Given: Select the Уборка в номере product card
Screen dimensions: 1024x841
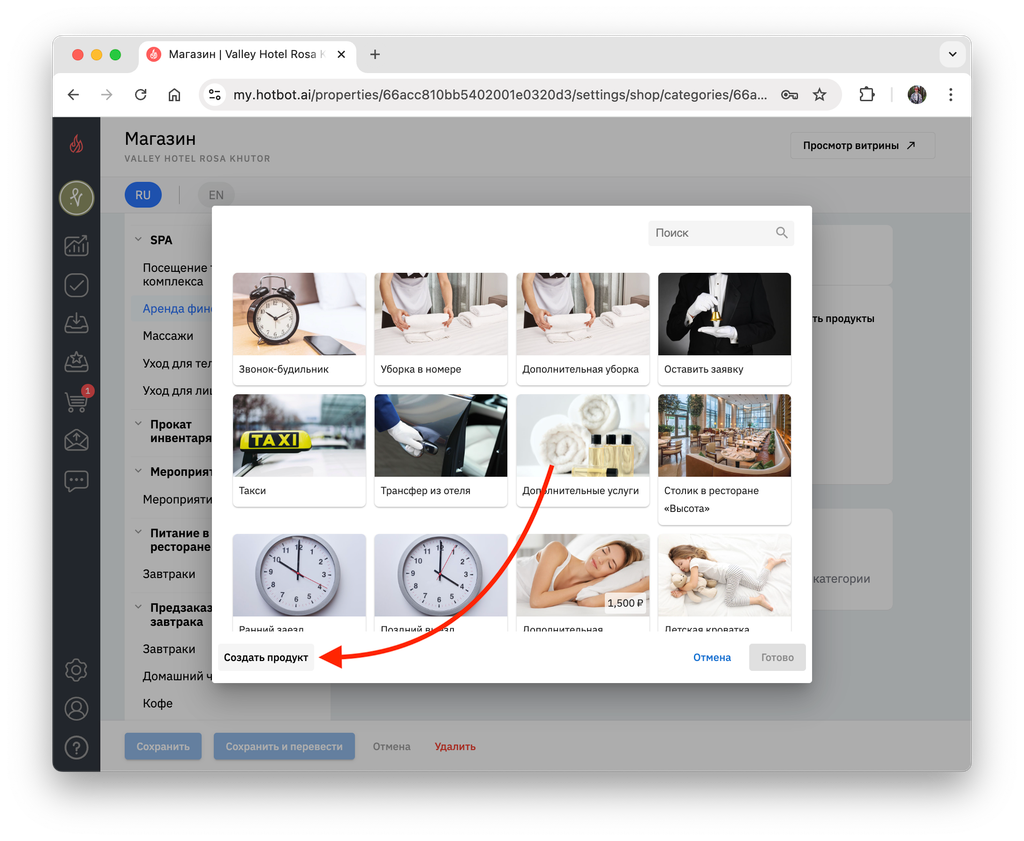Looking at the screenshot, I should (x=441, y=328).
